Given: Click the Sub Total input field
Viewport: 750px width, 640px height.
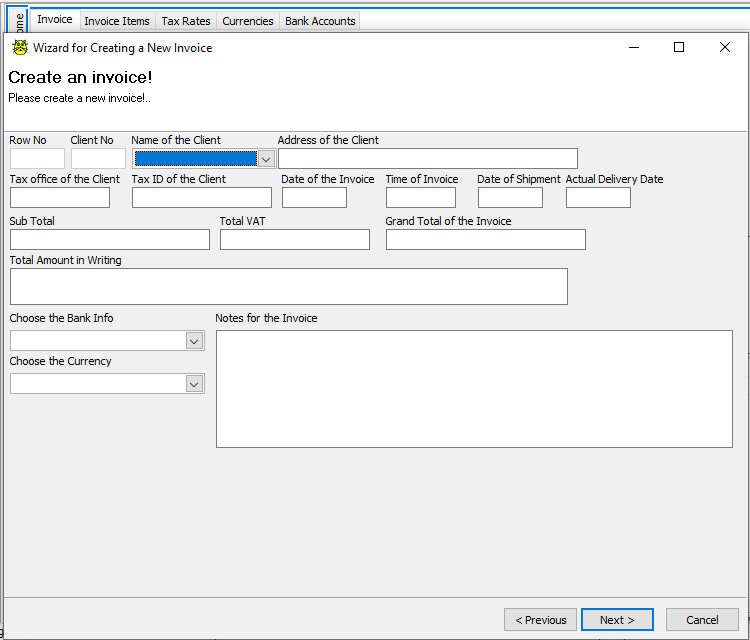Looking at the screenshot, I should point(110,240).
